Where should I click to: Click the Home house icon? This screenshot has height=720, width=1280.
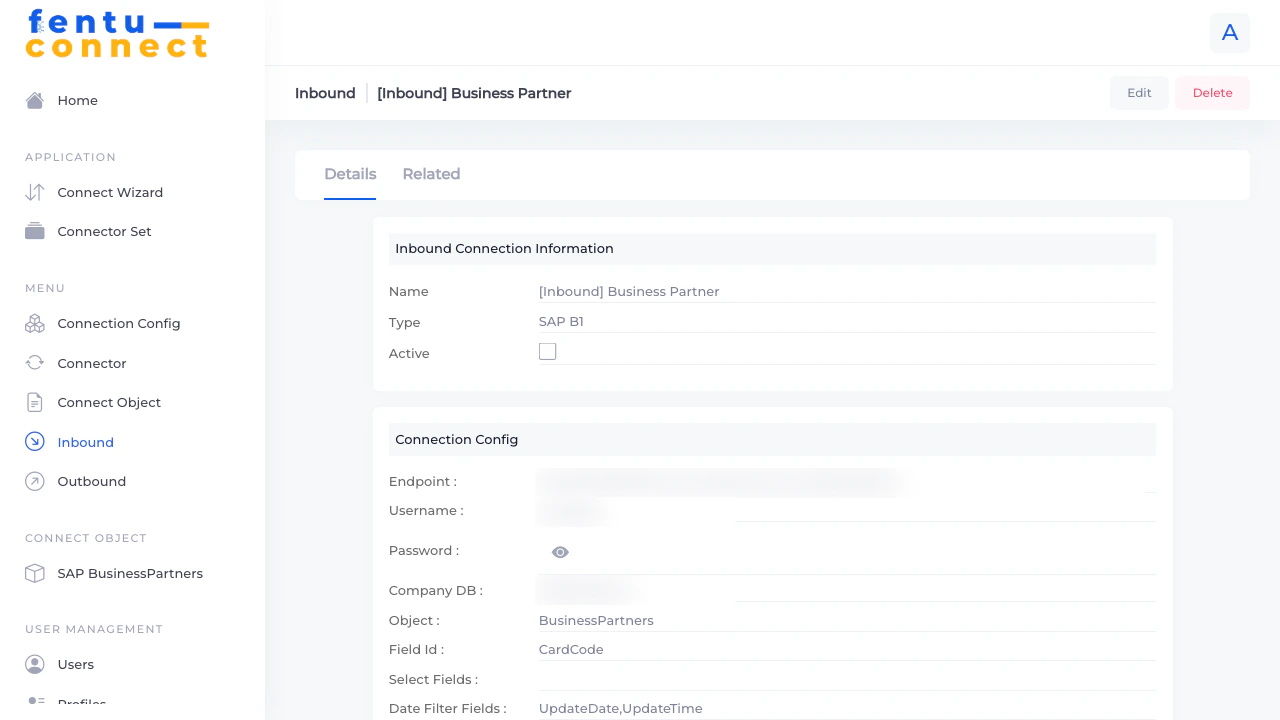point(35,100)
